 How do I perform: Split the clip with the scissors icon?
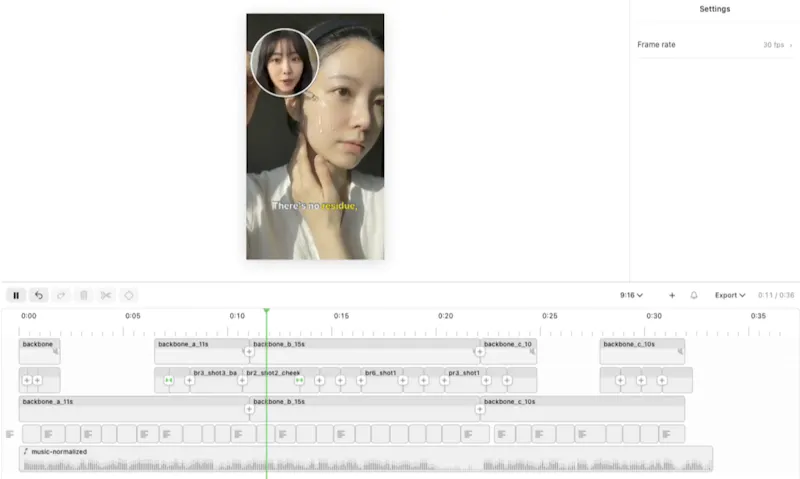click(106, 295)
